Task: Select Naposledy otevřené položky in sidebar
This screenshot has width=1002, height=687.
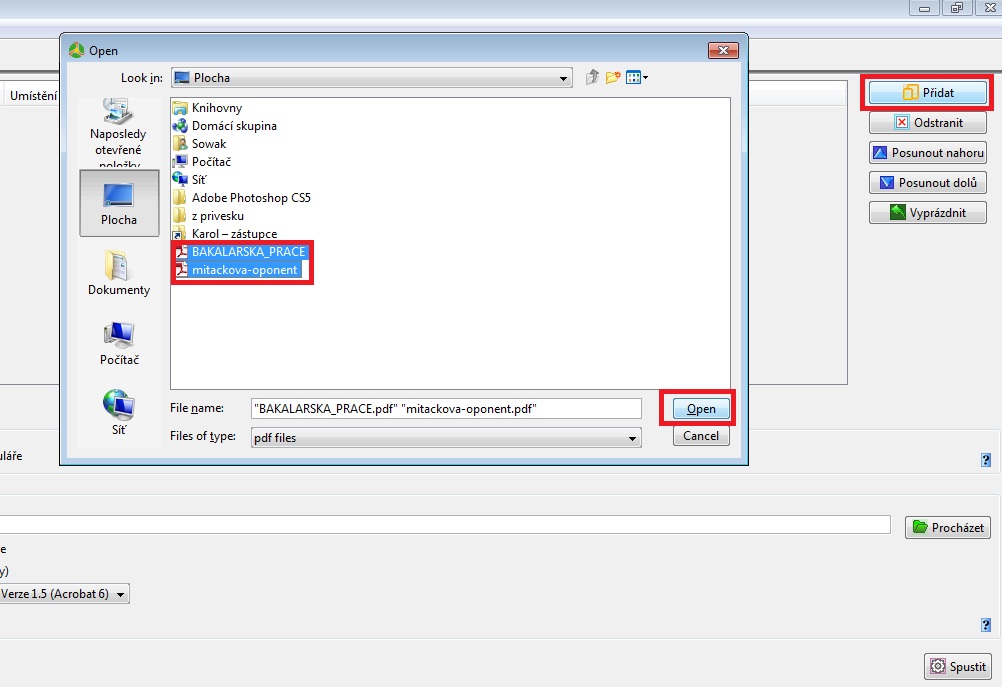Action: tap(118, 134)
